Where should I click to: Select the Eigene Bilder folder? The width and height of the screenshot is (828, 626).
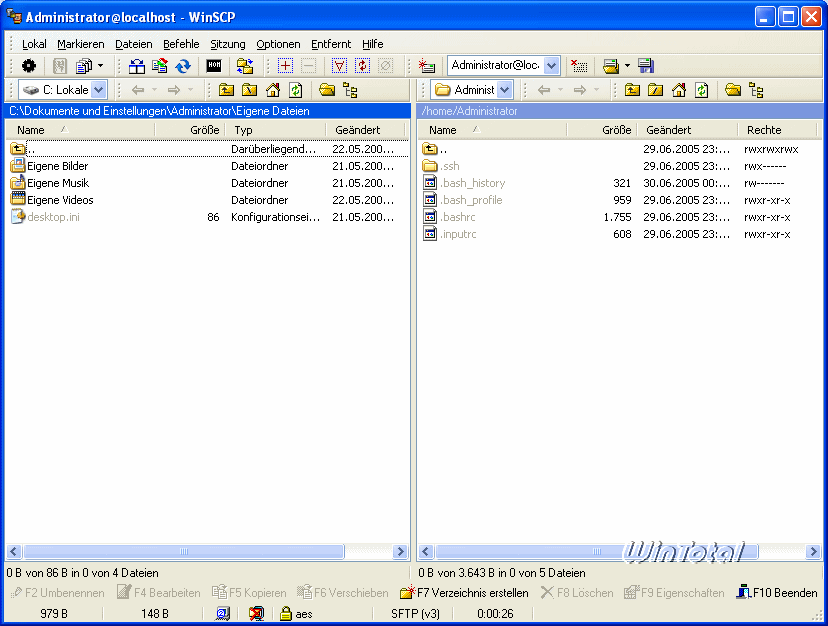pos(50,166)
